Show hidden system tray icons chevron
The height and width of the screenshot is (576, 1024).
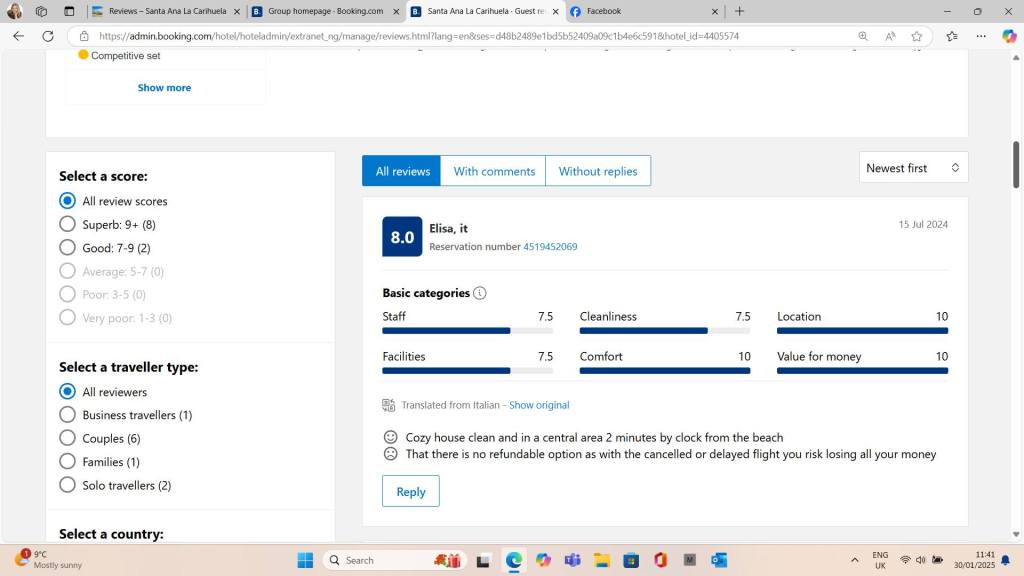click(854, 560)
